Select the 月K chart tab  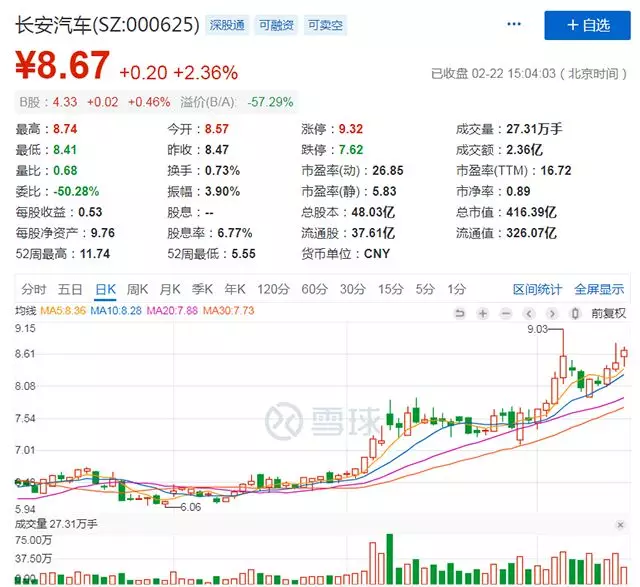click(x=170, y=289)
